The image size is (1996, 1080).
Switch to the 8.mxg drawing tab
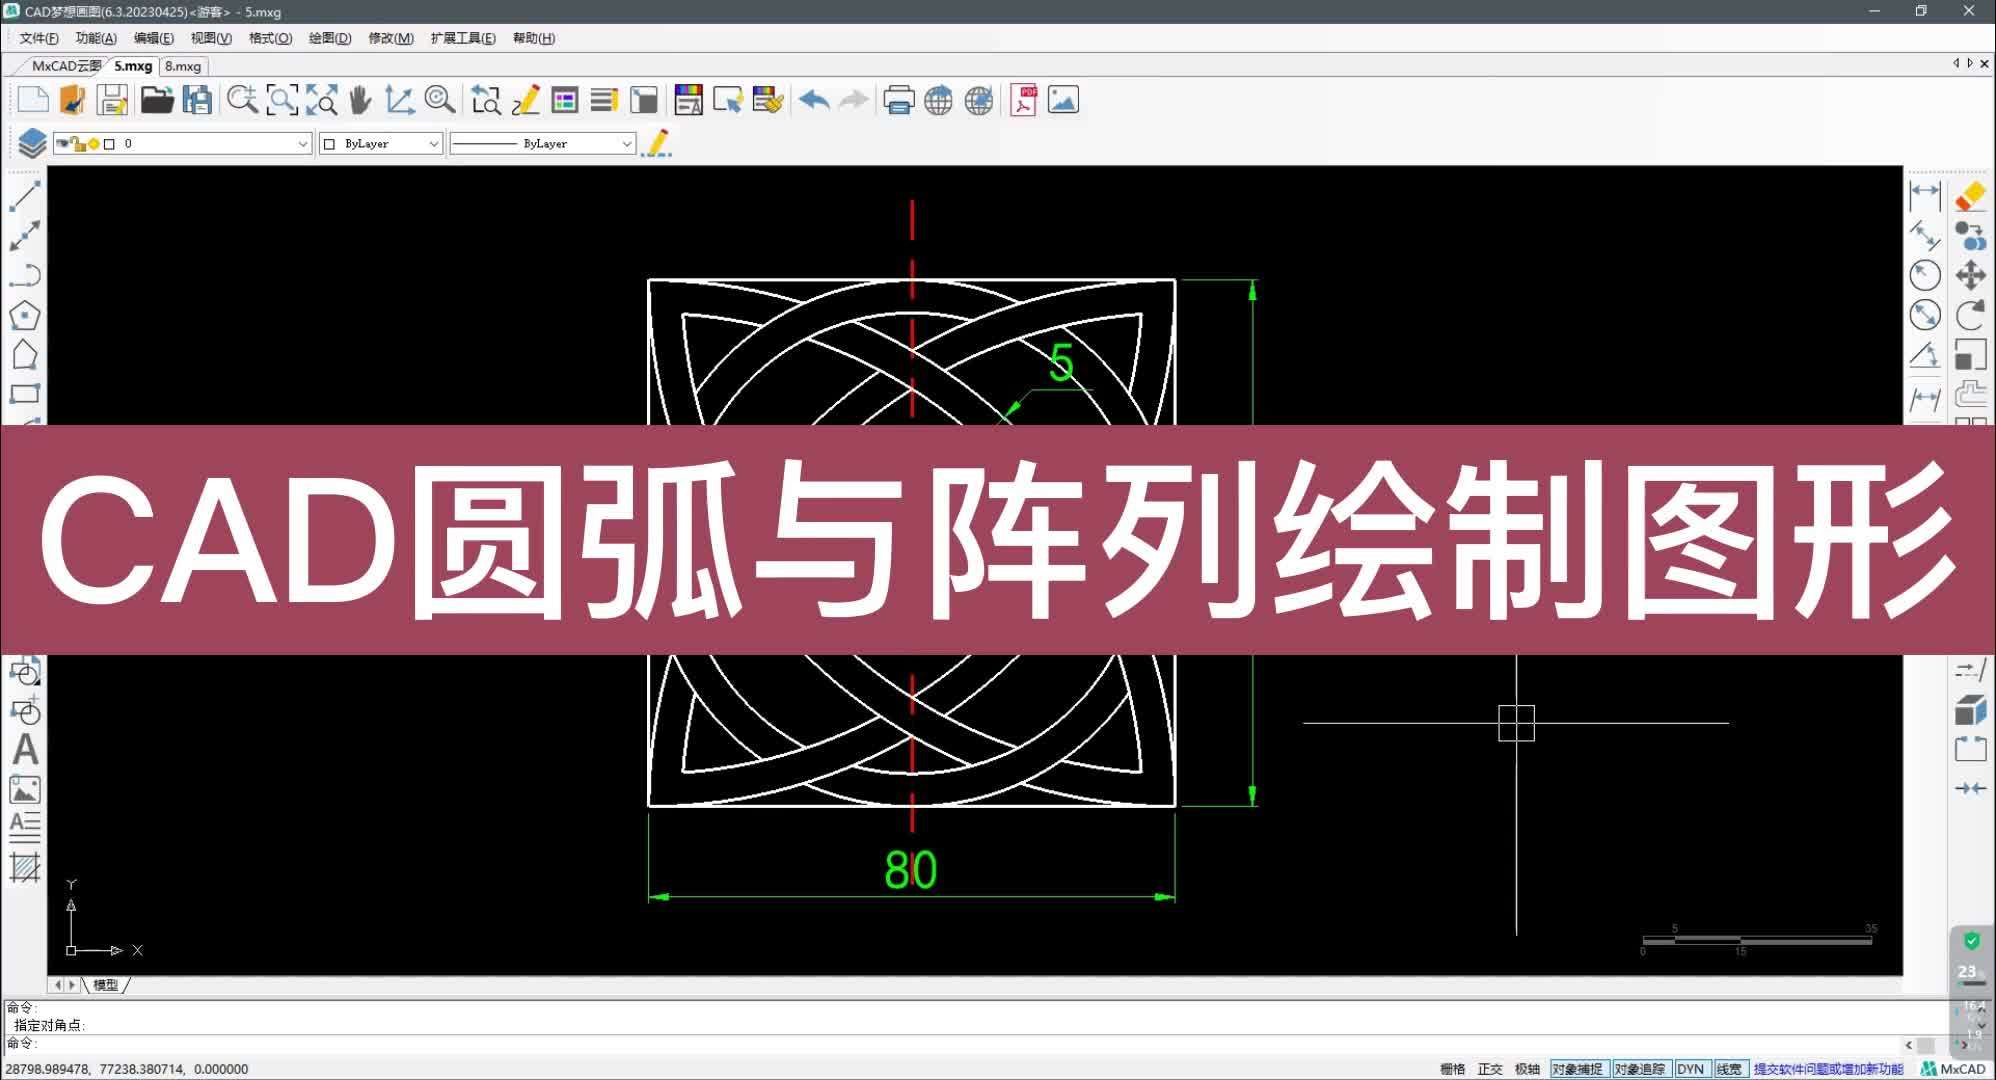[183, 65]
